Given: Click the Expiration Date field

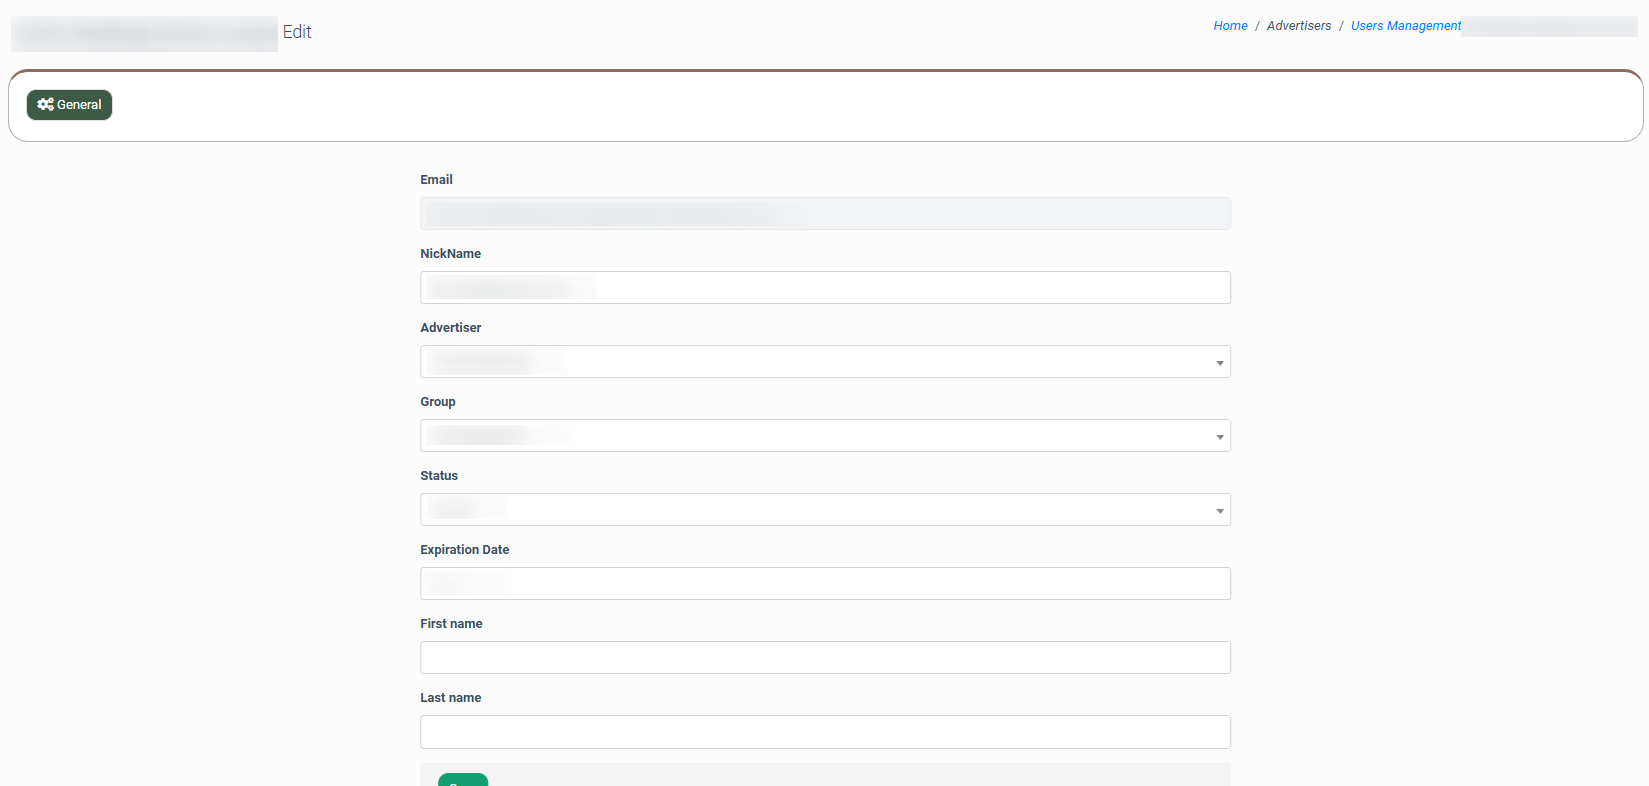Looking at the screenshot, I should [x=825, y=584].
